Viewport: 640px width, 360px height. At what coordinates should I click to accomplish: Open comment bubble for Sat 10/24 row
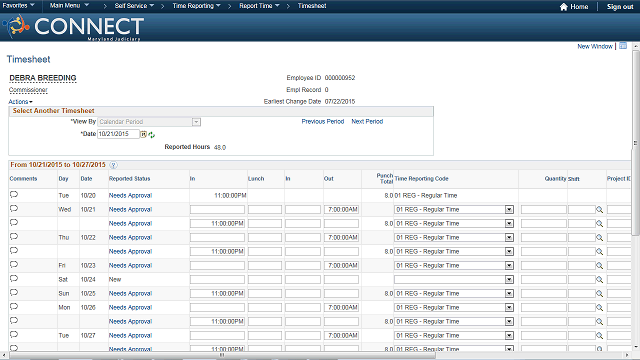click(14, 279)
